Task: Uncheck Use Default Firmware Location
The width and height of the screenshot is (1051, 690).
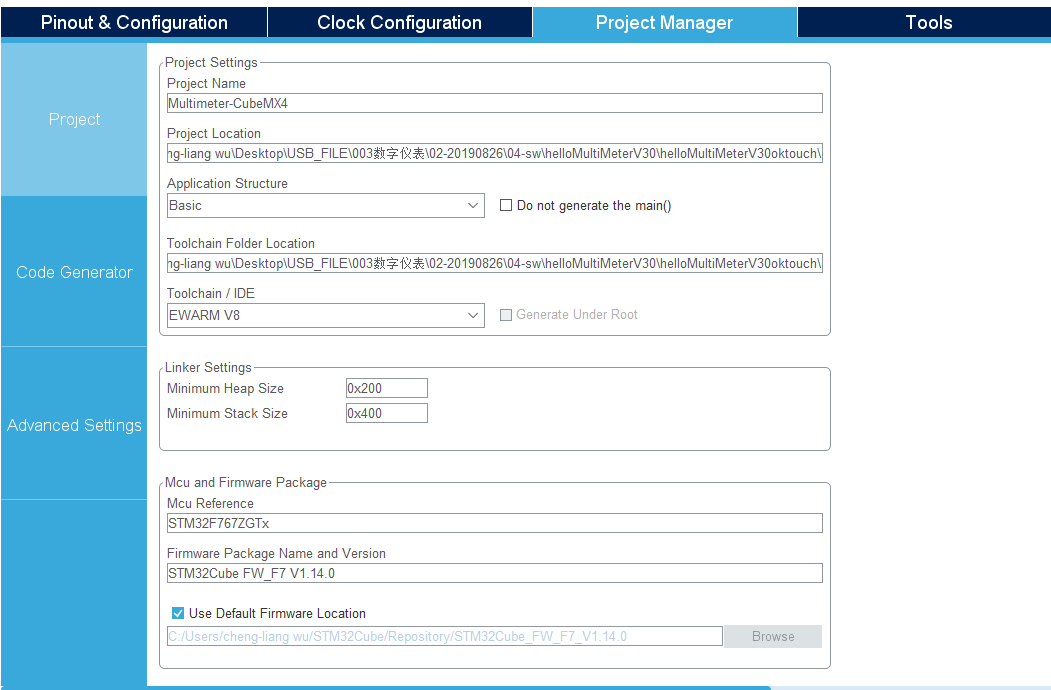Action: point(178,613)
